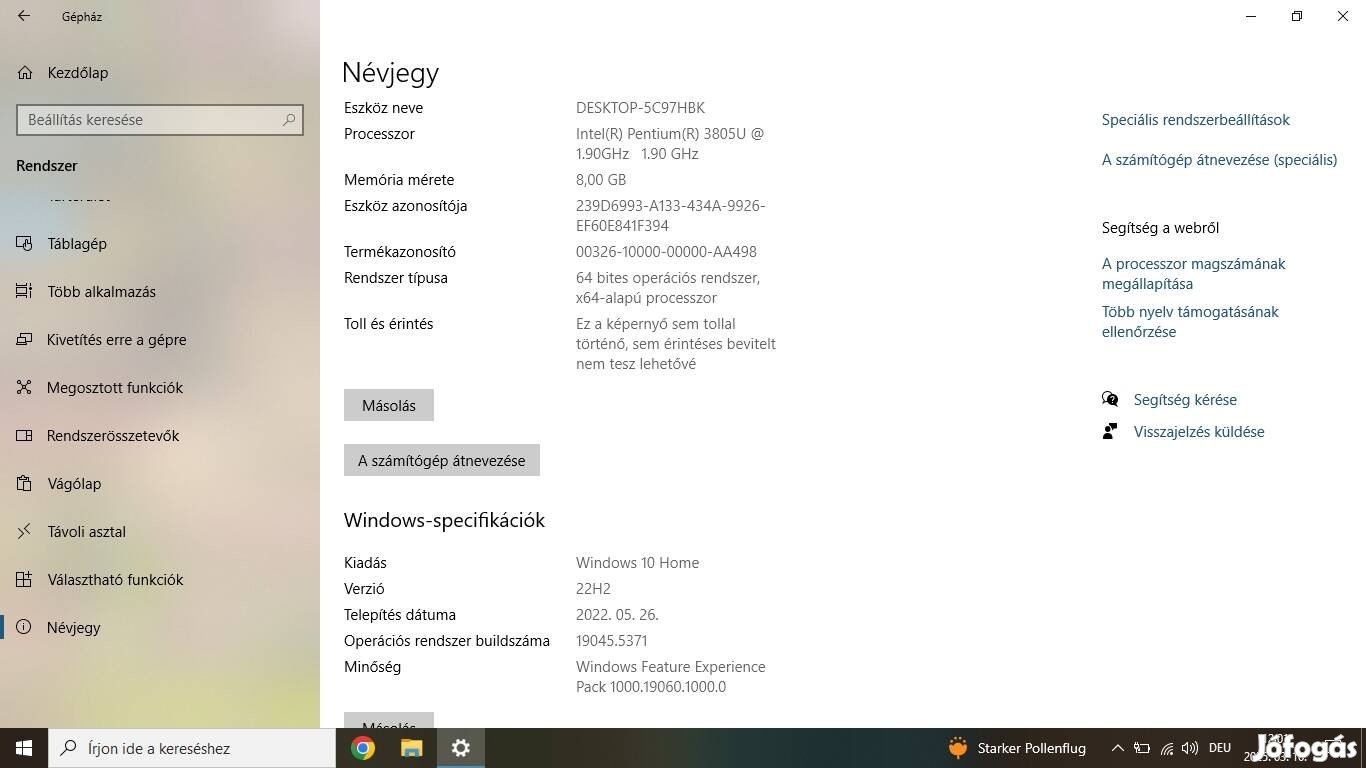Open Megosztott funkciók settings page
The width and height of the screenshot is (1366, 768).
tap(160, 387)
